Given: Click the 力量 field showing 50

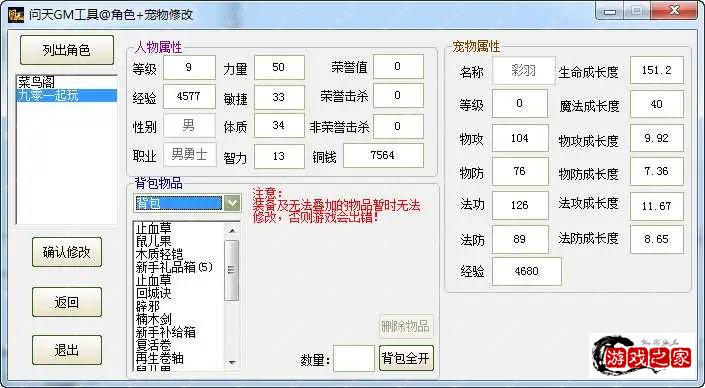Looking at the screenshot, I should [x=279, y=67].
